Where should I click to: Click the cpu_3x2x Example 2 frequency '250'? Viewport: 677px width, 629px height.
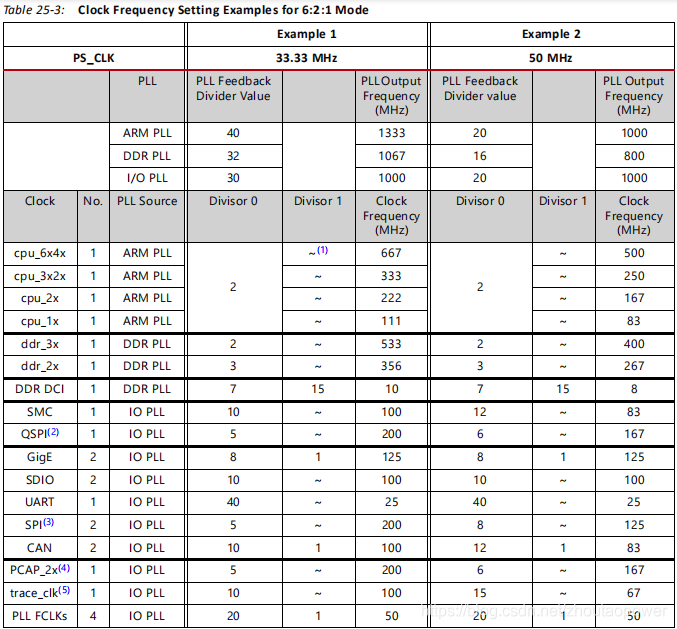[x=634, y=276]
